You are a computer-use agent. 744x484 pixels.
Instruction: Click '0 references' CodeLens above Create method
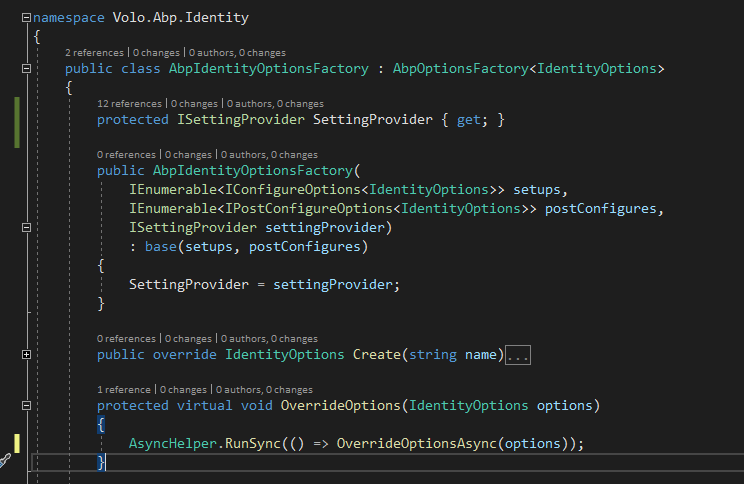(x=126, y=339)
